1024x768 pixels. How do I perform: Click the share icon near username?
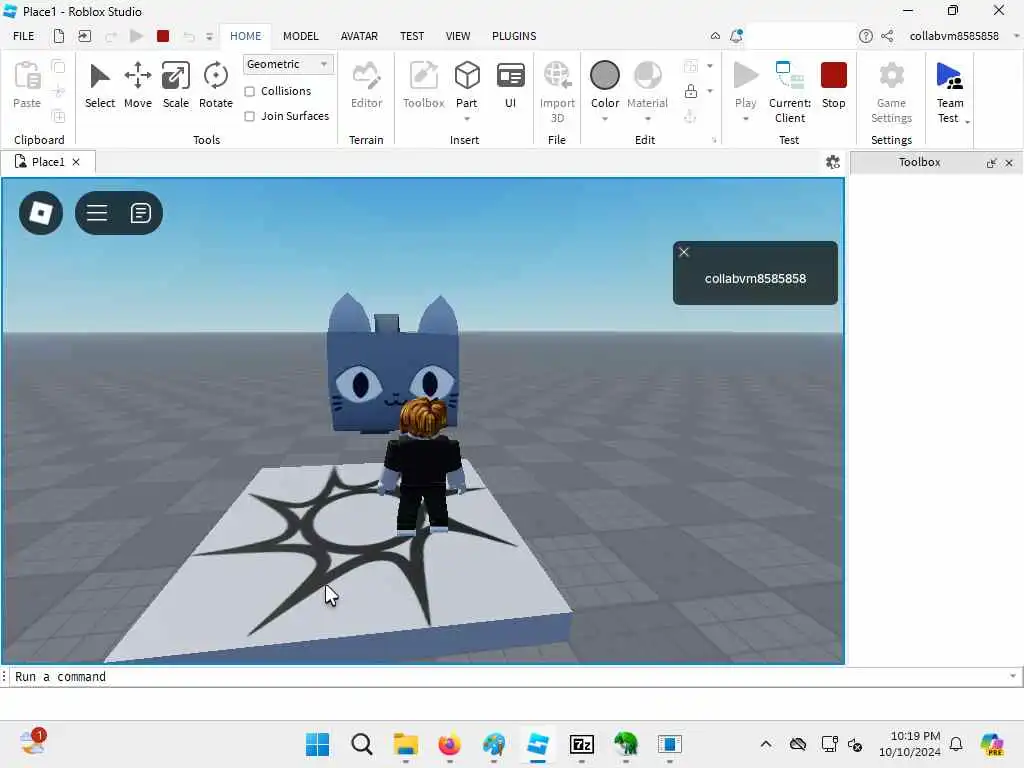(887, 36)
